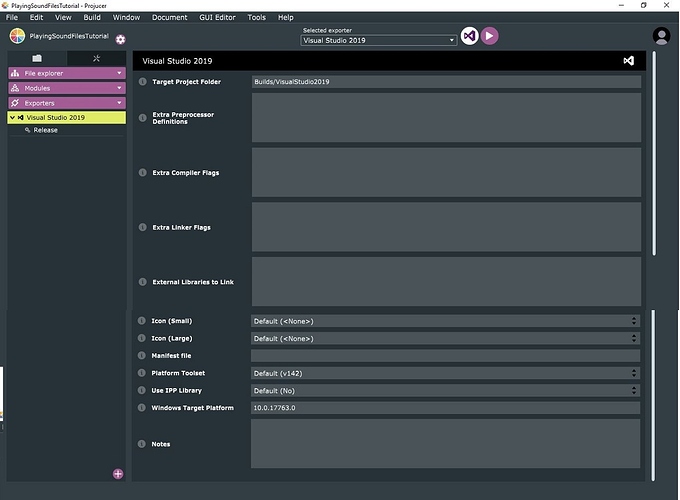Click the upper settings panel scrollbar

point(654,154)
